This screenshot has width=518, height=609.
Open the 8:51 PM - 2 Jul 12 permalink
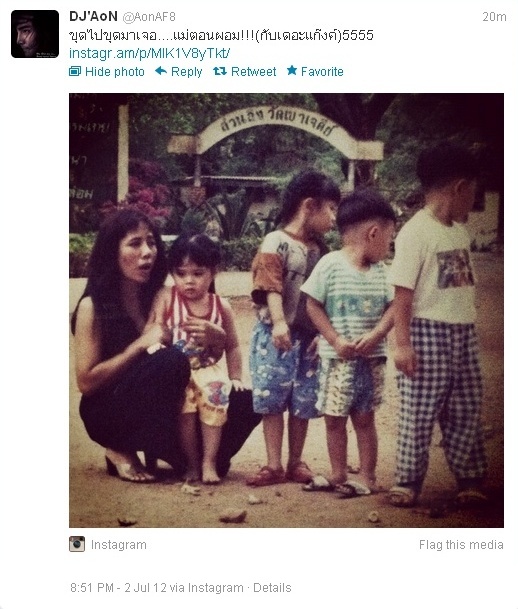coord(118,588)
